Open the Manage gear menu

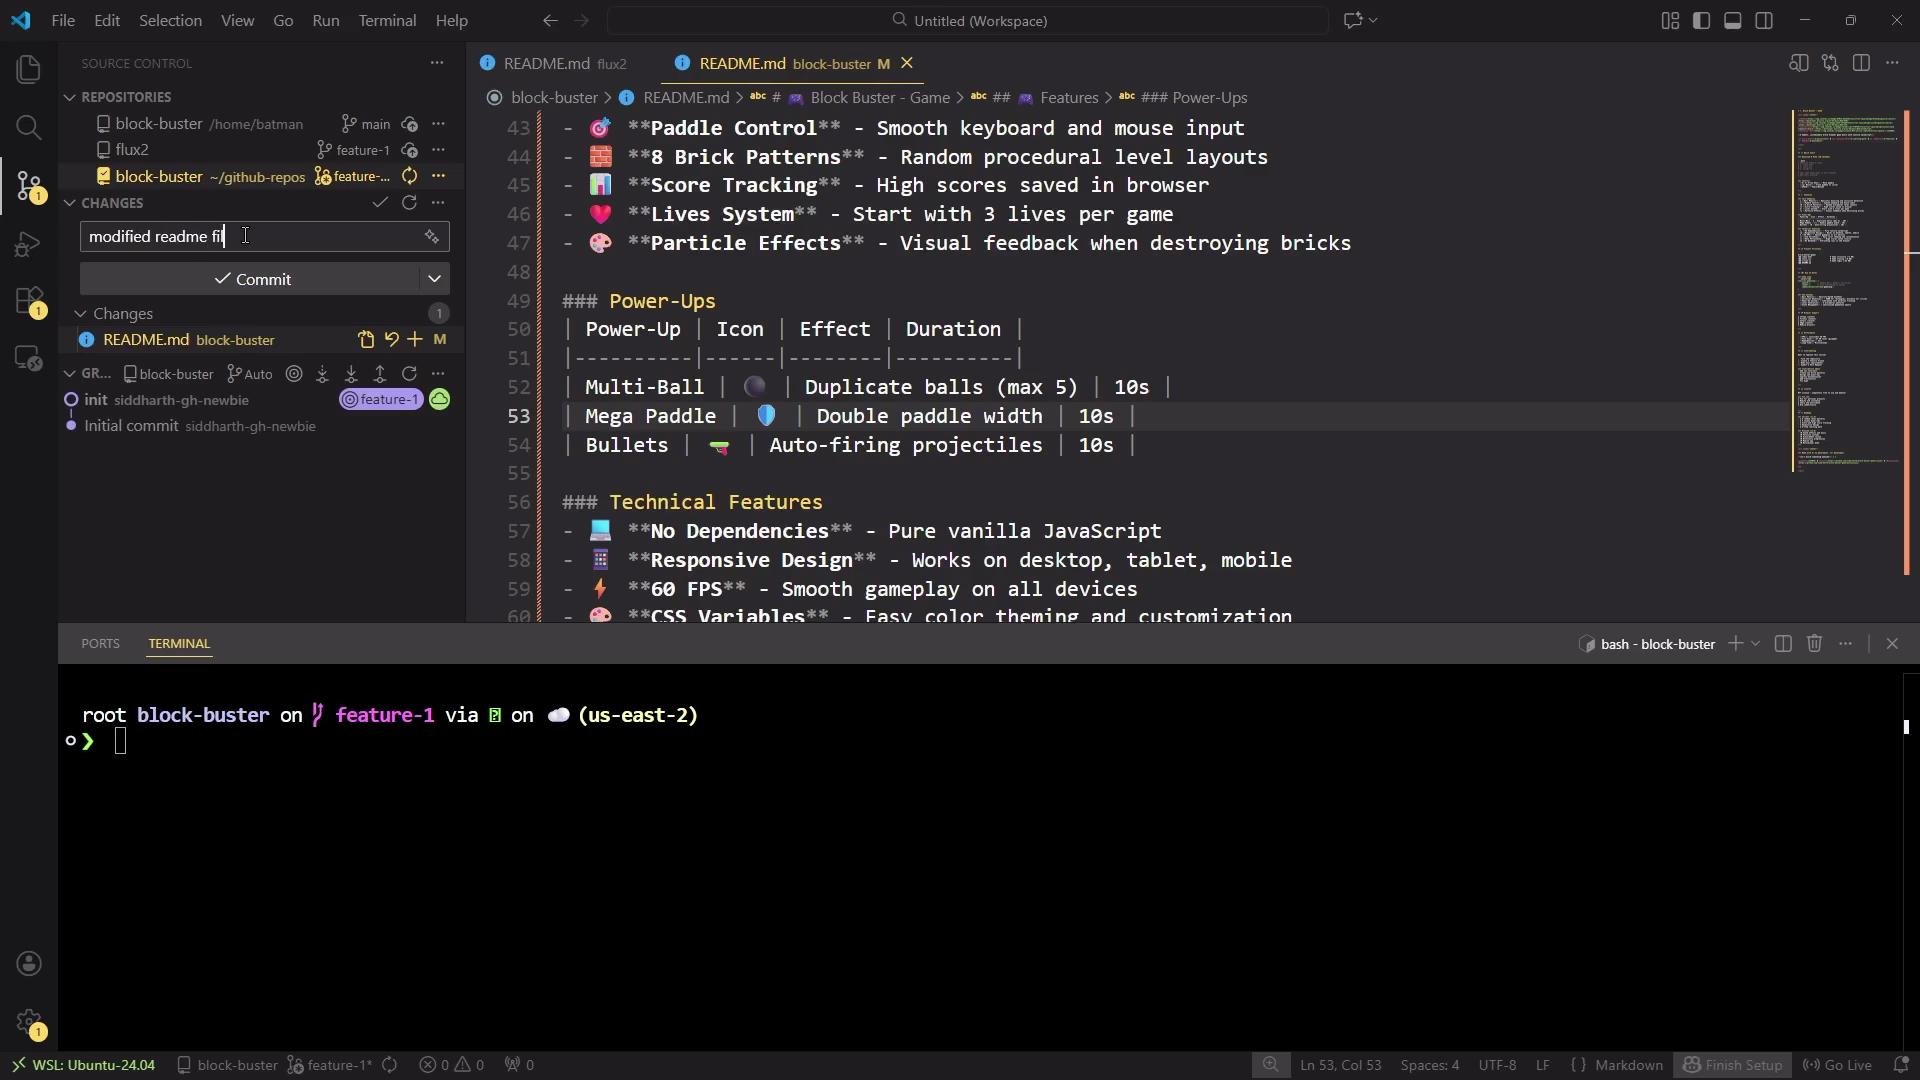coord(29,1022)
